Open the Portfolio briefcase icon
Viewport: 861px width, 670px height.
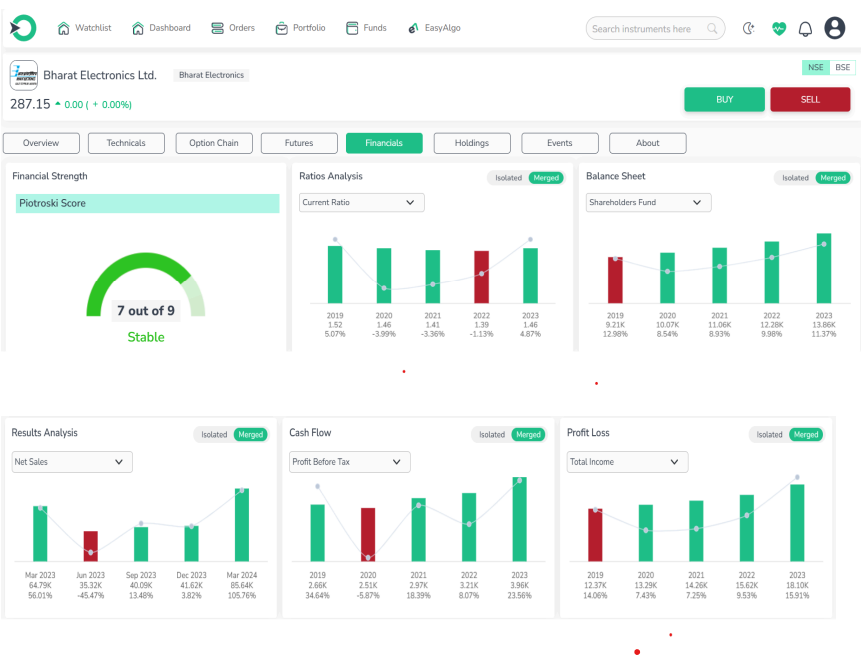282,28
